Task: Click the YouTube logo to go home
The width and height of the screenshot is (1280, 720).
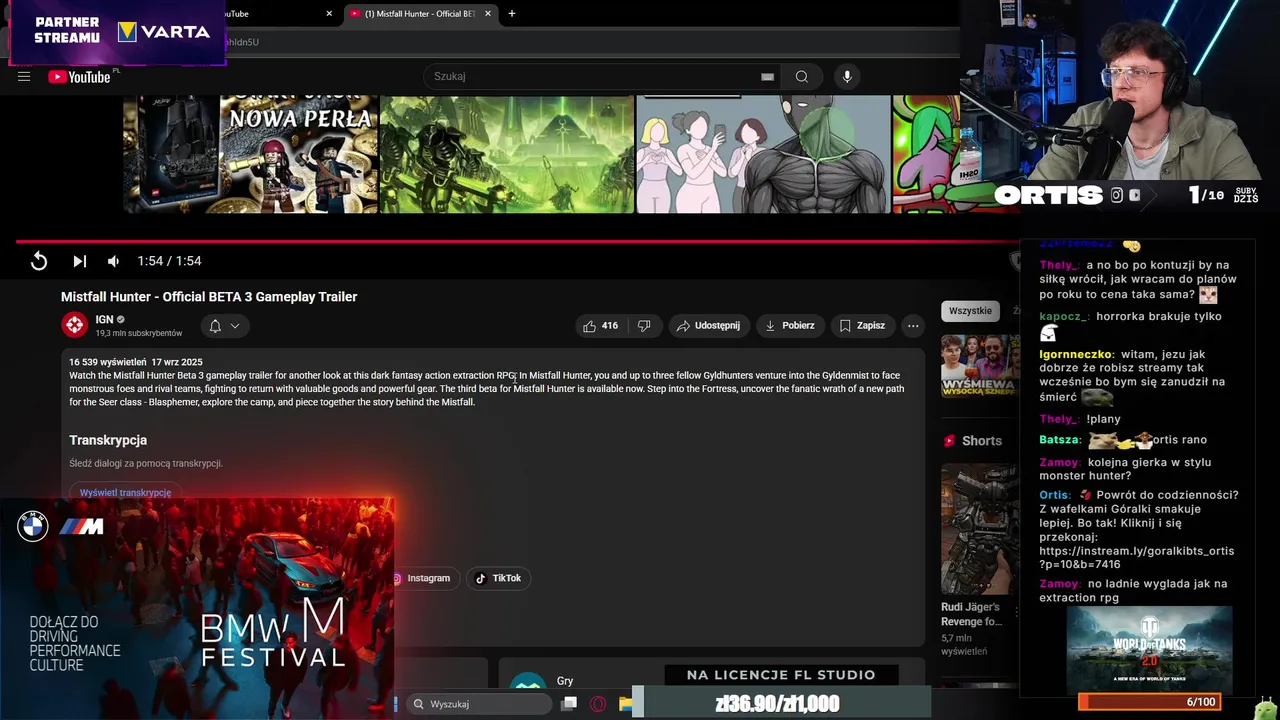Action: pos(79,77)
